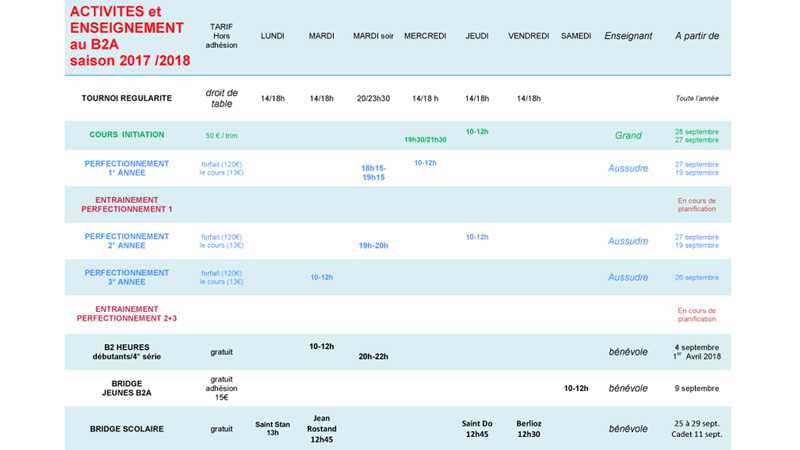Select the TARIF Hors adhésion column header
Screen dimensions: 800x450
point(222,36)
